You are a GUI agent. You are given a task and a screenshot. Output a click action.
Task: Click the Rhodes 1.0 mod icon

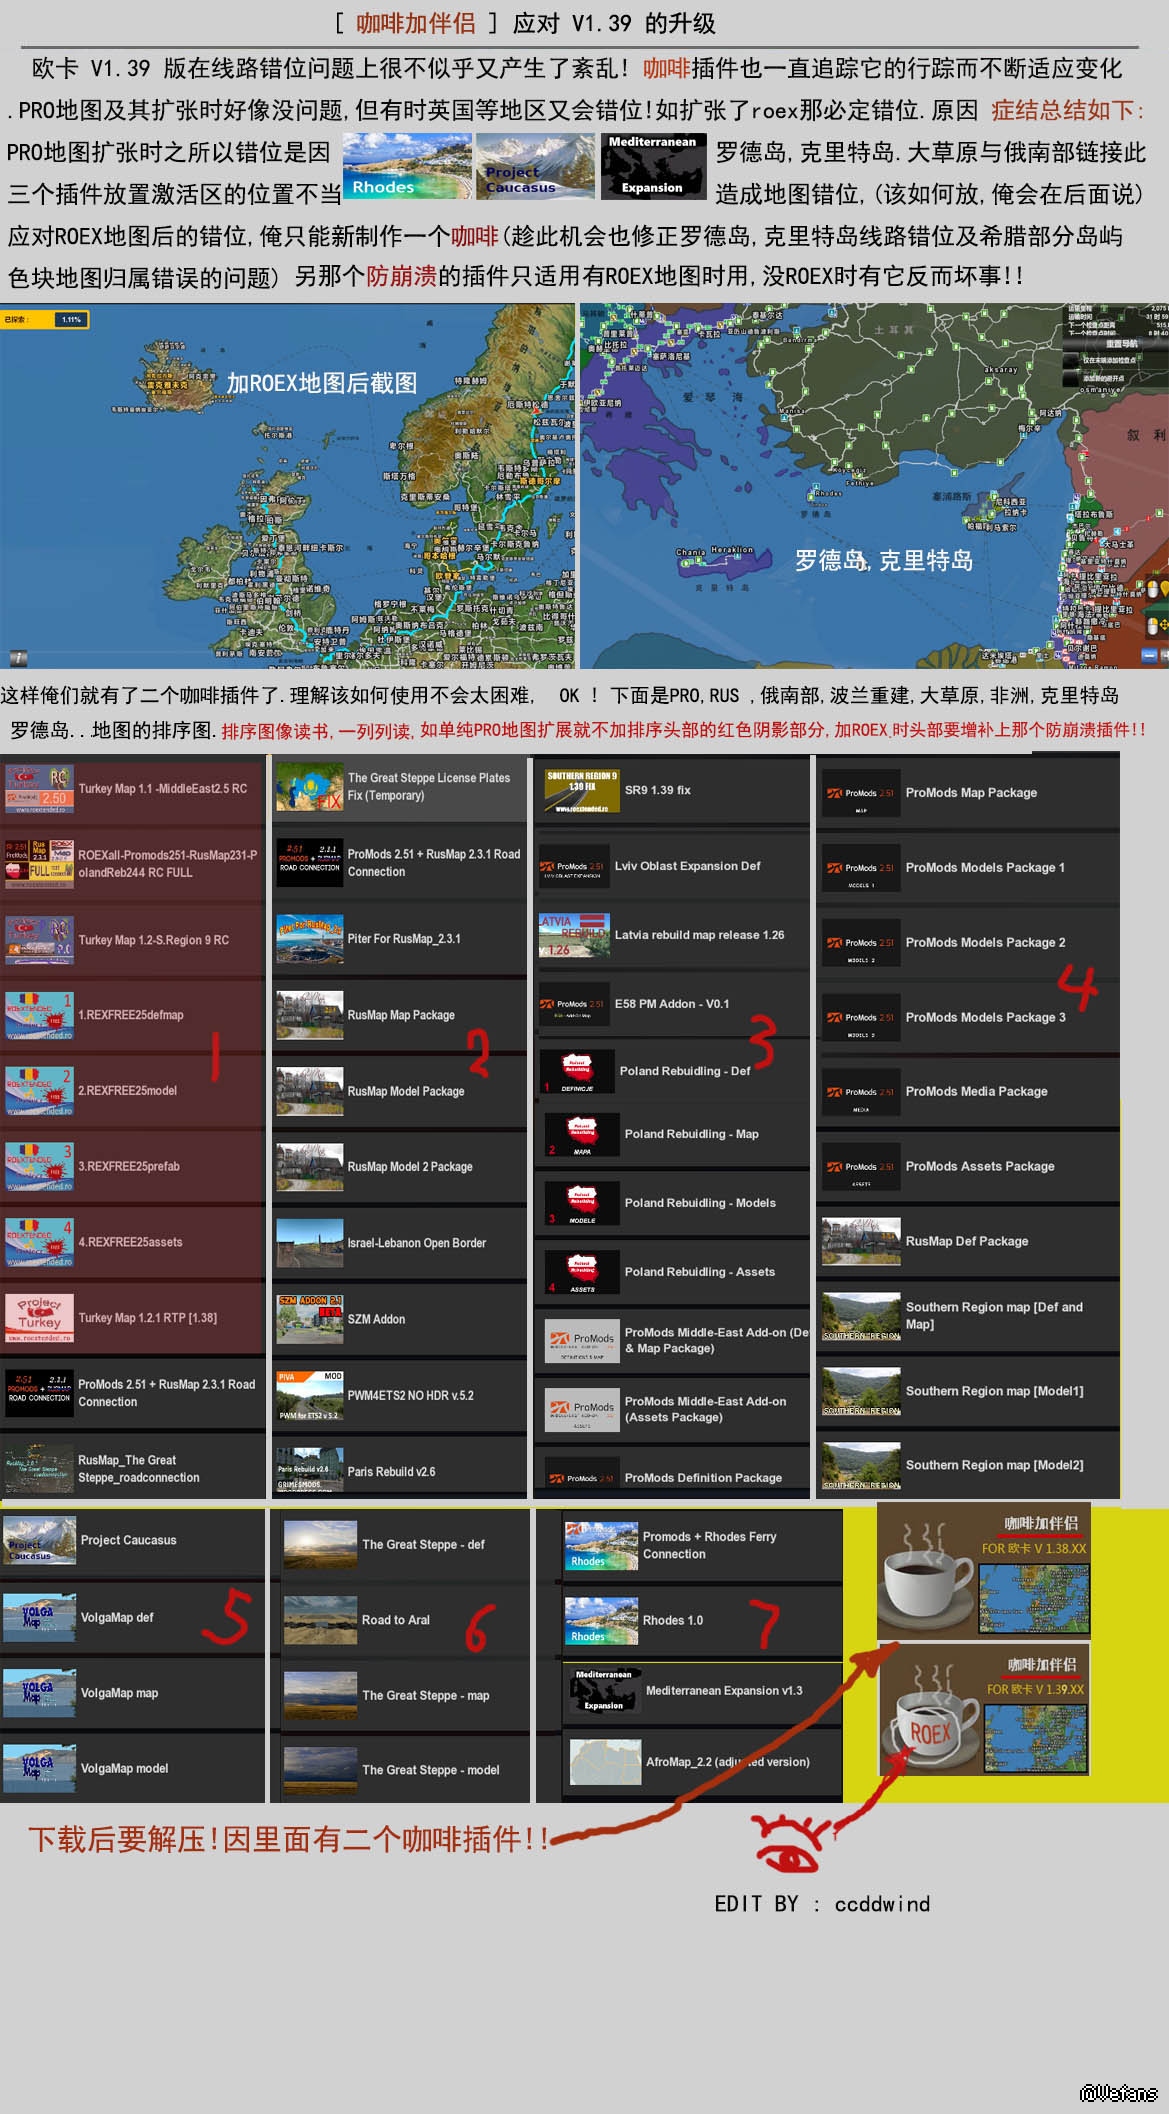(x=601, y=1620)
